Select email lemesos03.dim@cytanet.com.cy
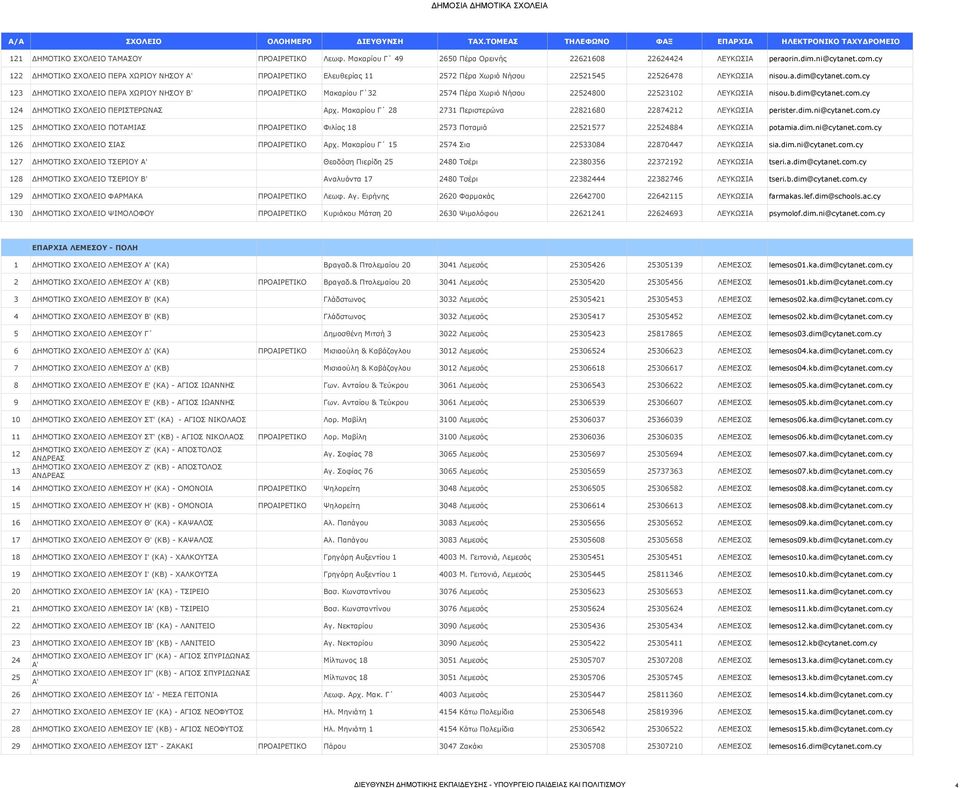The width and height of the screenshot is (960, 788). pos(825,334)
